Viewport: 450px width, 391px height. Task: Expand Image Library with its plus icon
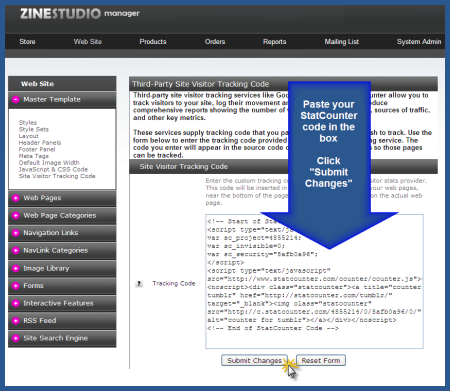16,268
